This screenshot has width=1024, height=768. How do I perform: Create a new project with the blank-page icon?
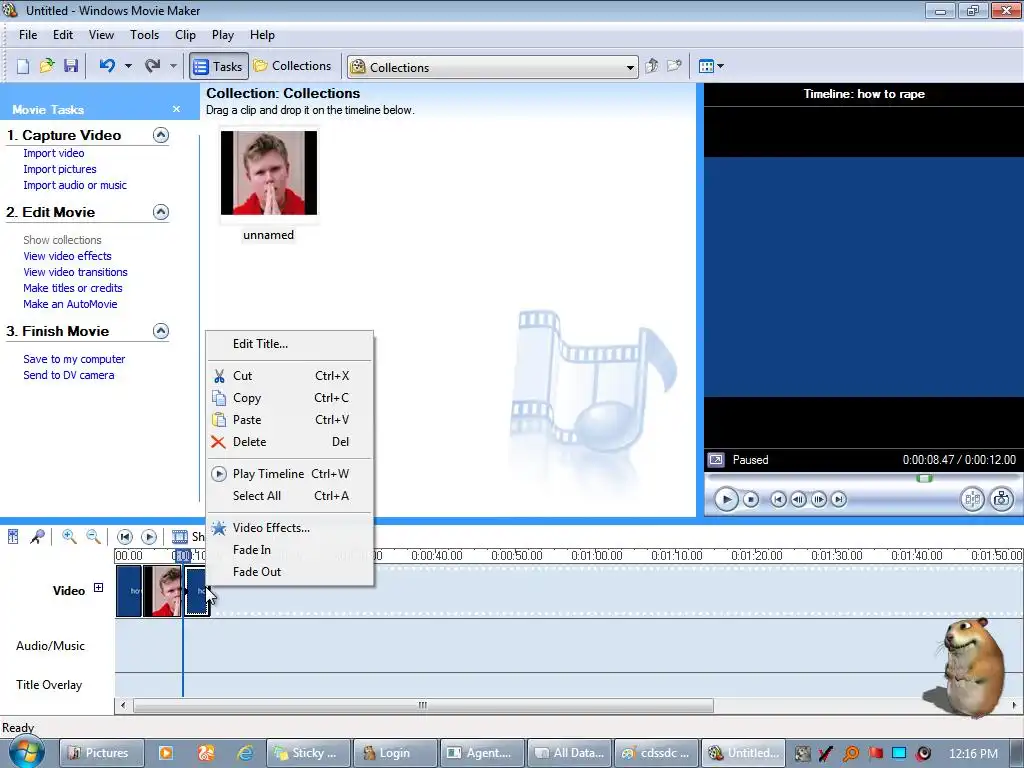click(22, 66)
